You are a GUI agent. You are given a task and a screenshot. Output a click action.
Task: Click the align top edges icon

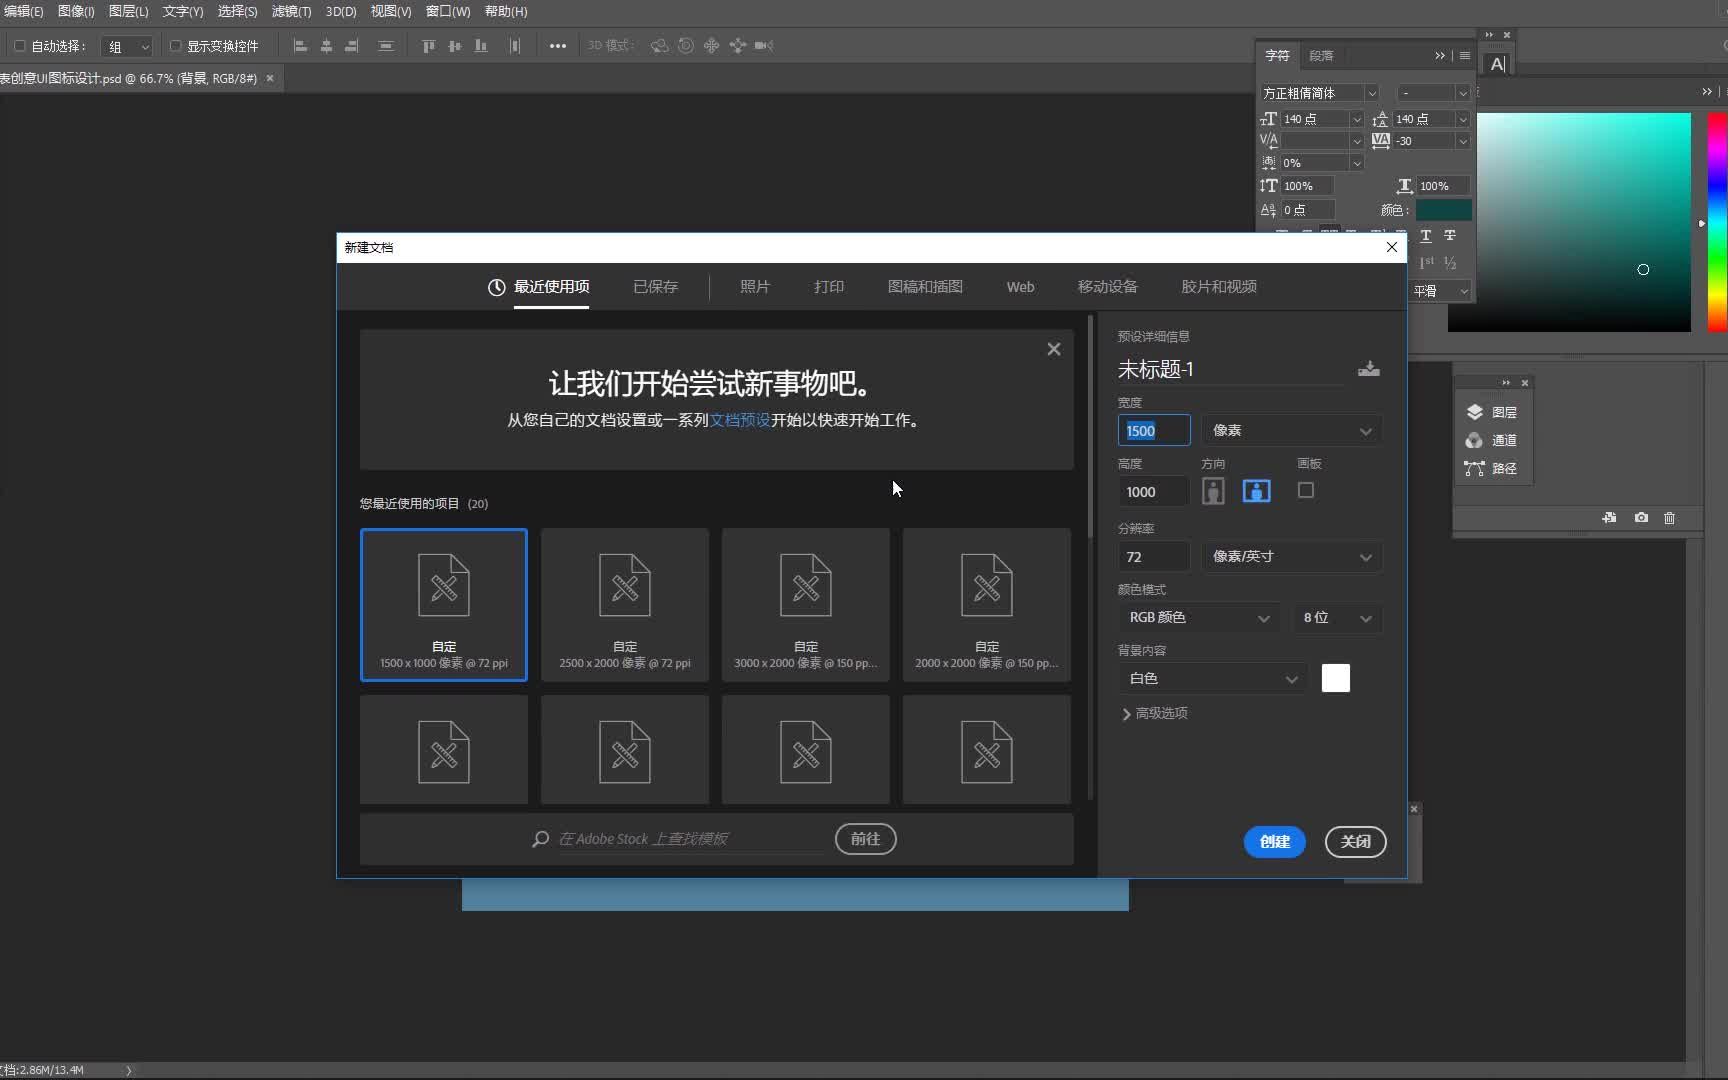[x=429, y=46]
